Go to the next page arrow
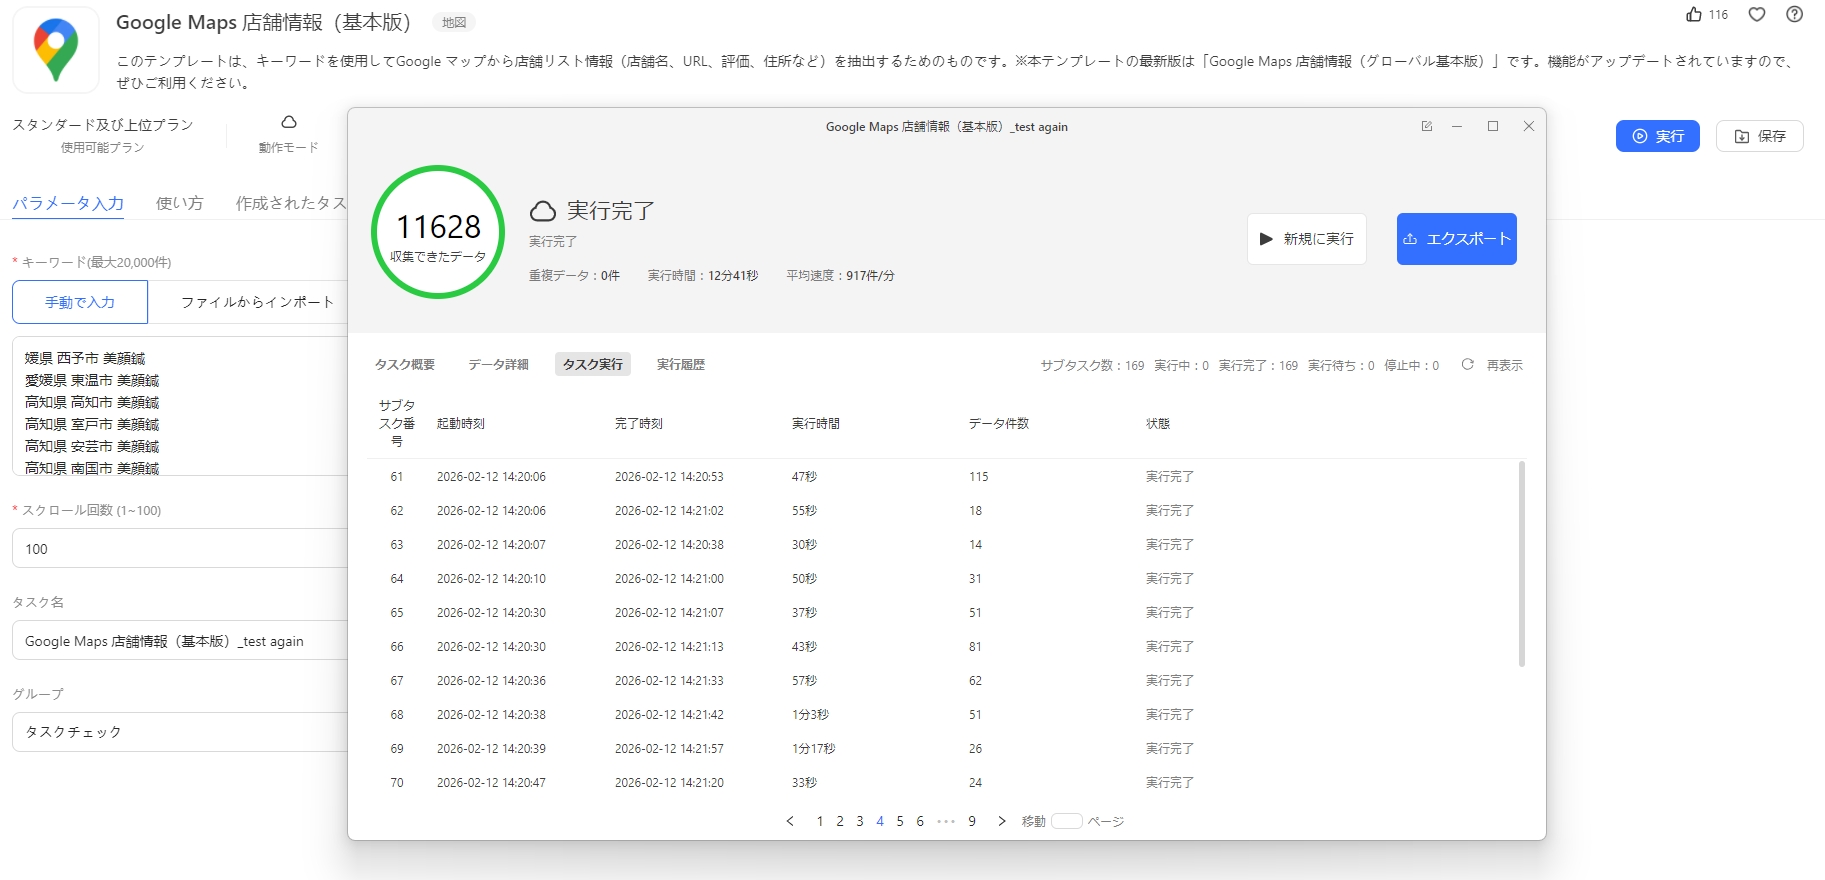Screen dimensions: 1825x880 pos(1002,821)
